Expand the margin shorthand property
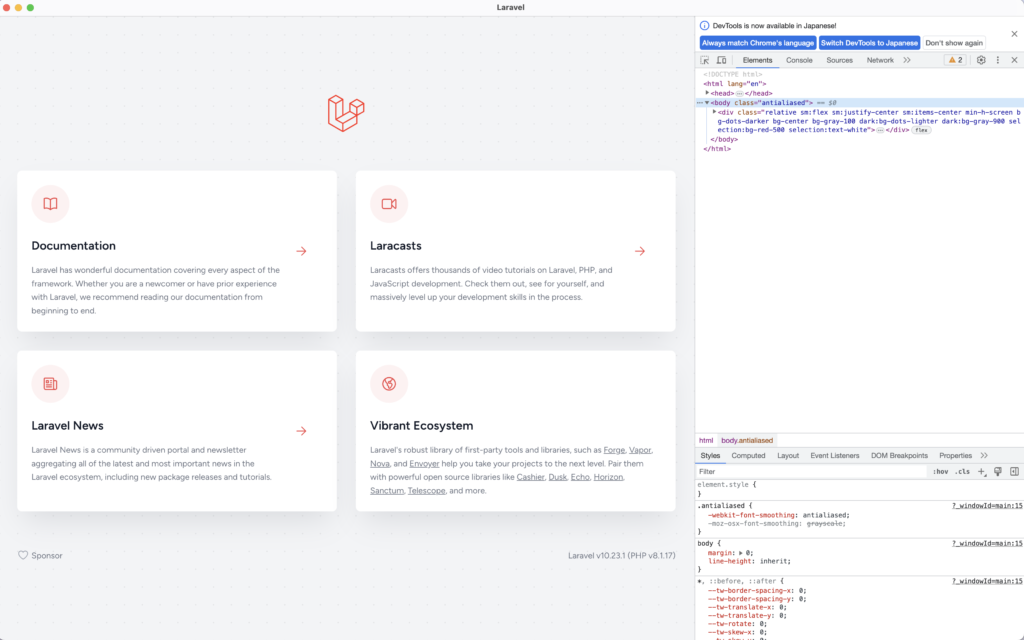Viewport: 1024px width, 640px height. 739,552
